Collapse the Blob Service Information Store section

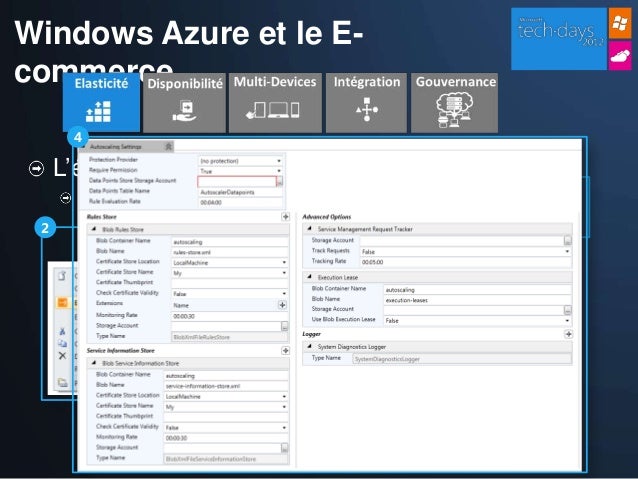(94, 363)
